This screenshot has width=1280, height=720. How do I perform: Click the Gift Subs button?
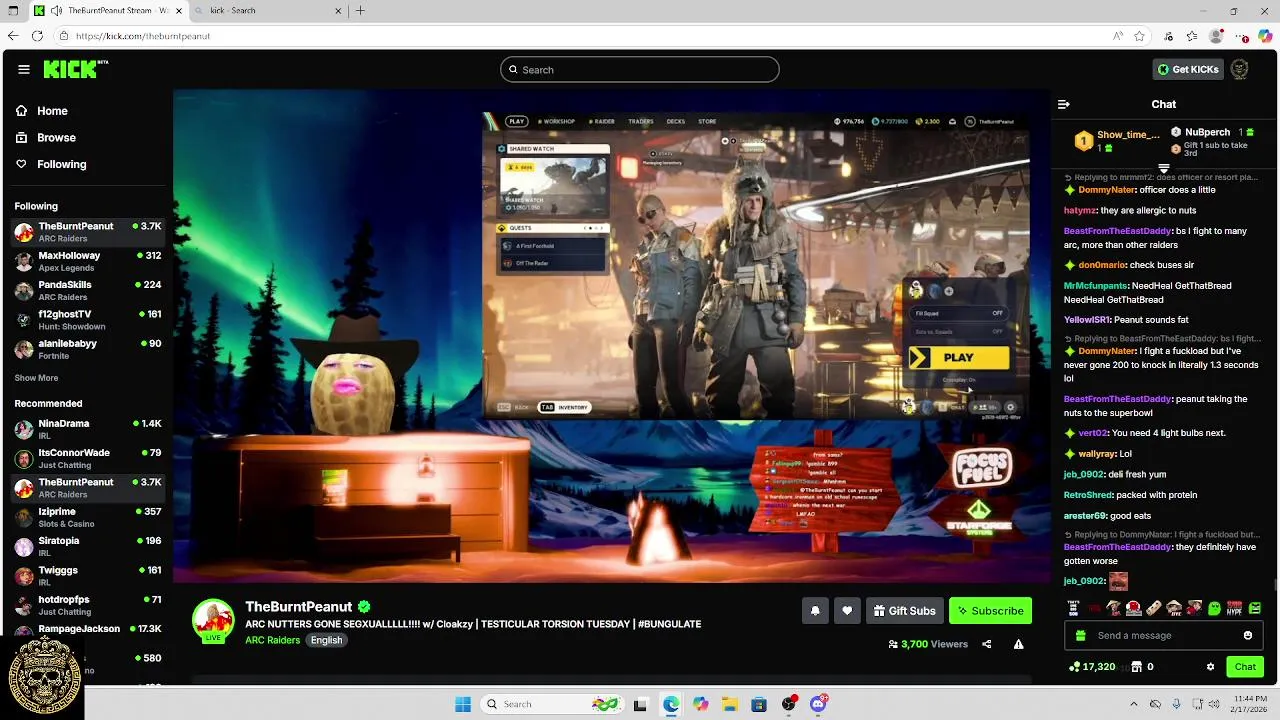click(x=904, y=611)
